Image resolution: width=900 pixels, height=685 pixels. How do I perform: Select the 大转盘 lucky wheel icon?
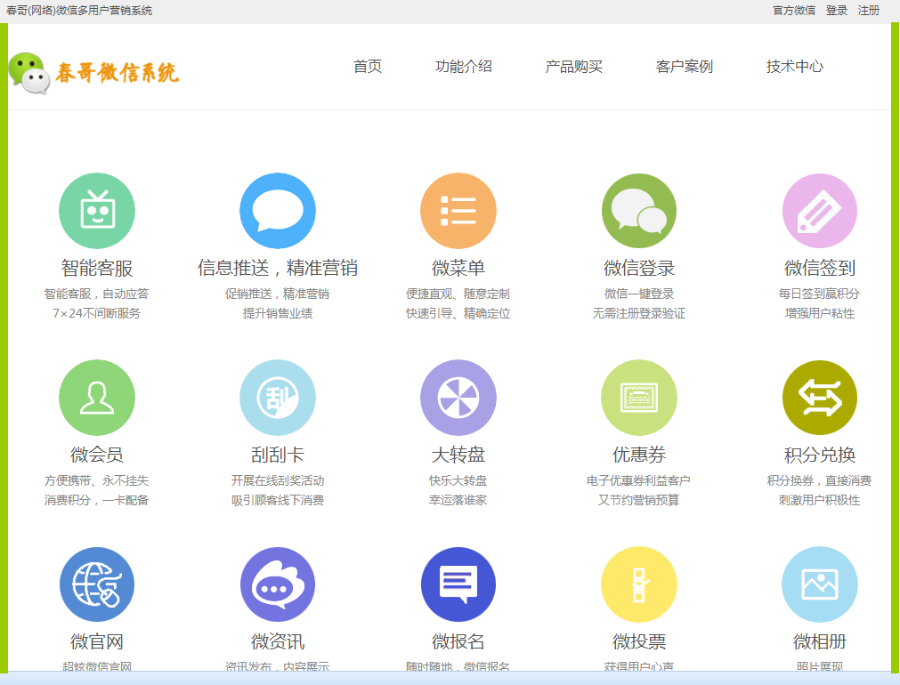pos(458,397)
